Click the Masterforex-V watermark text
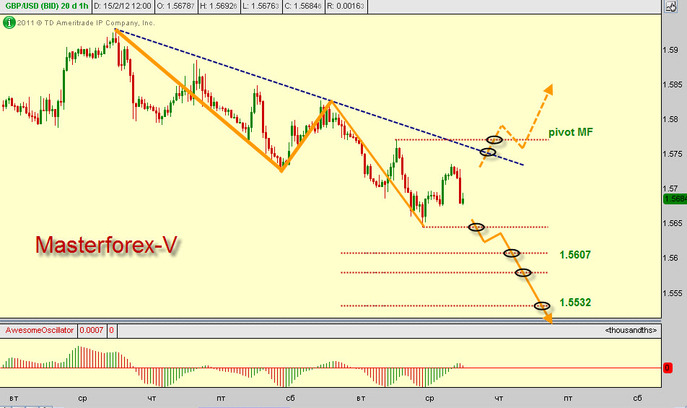This screenshot has width=687, height=408. point(106,245)
